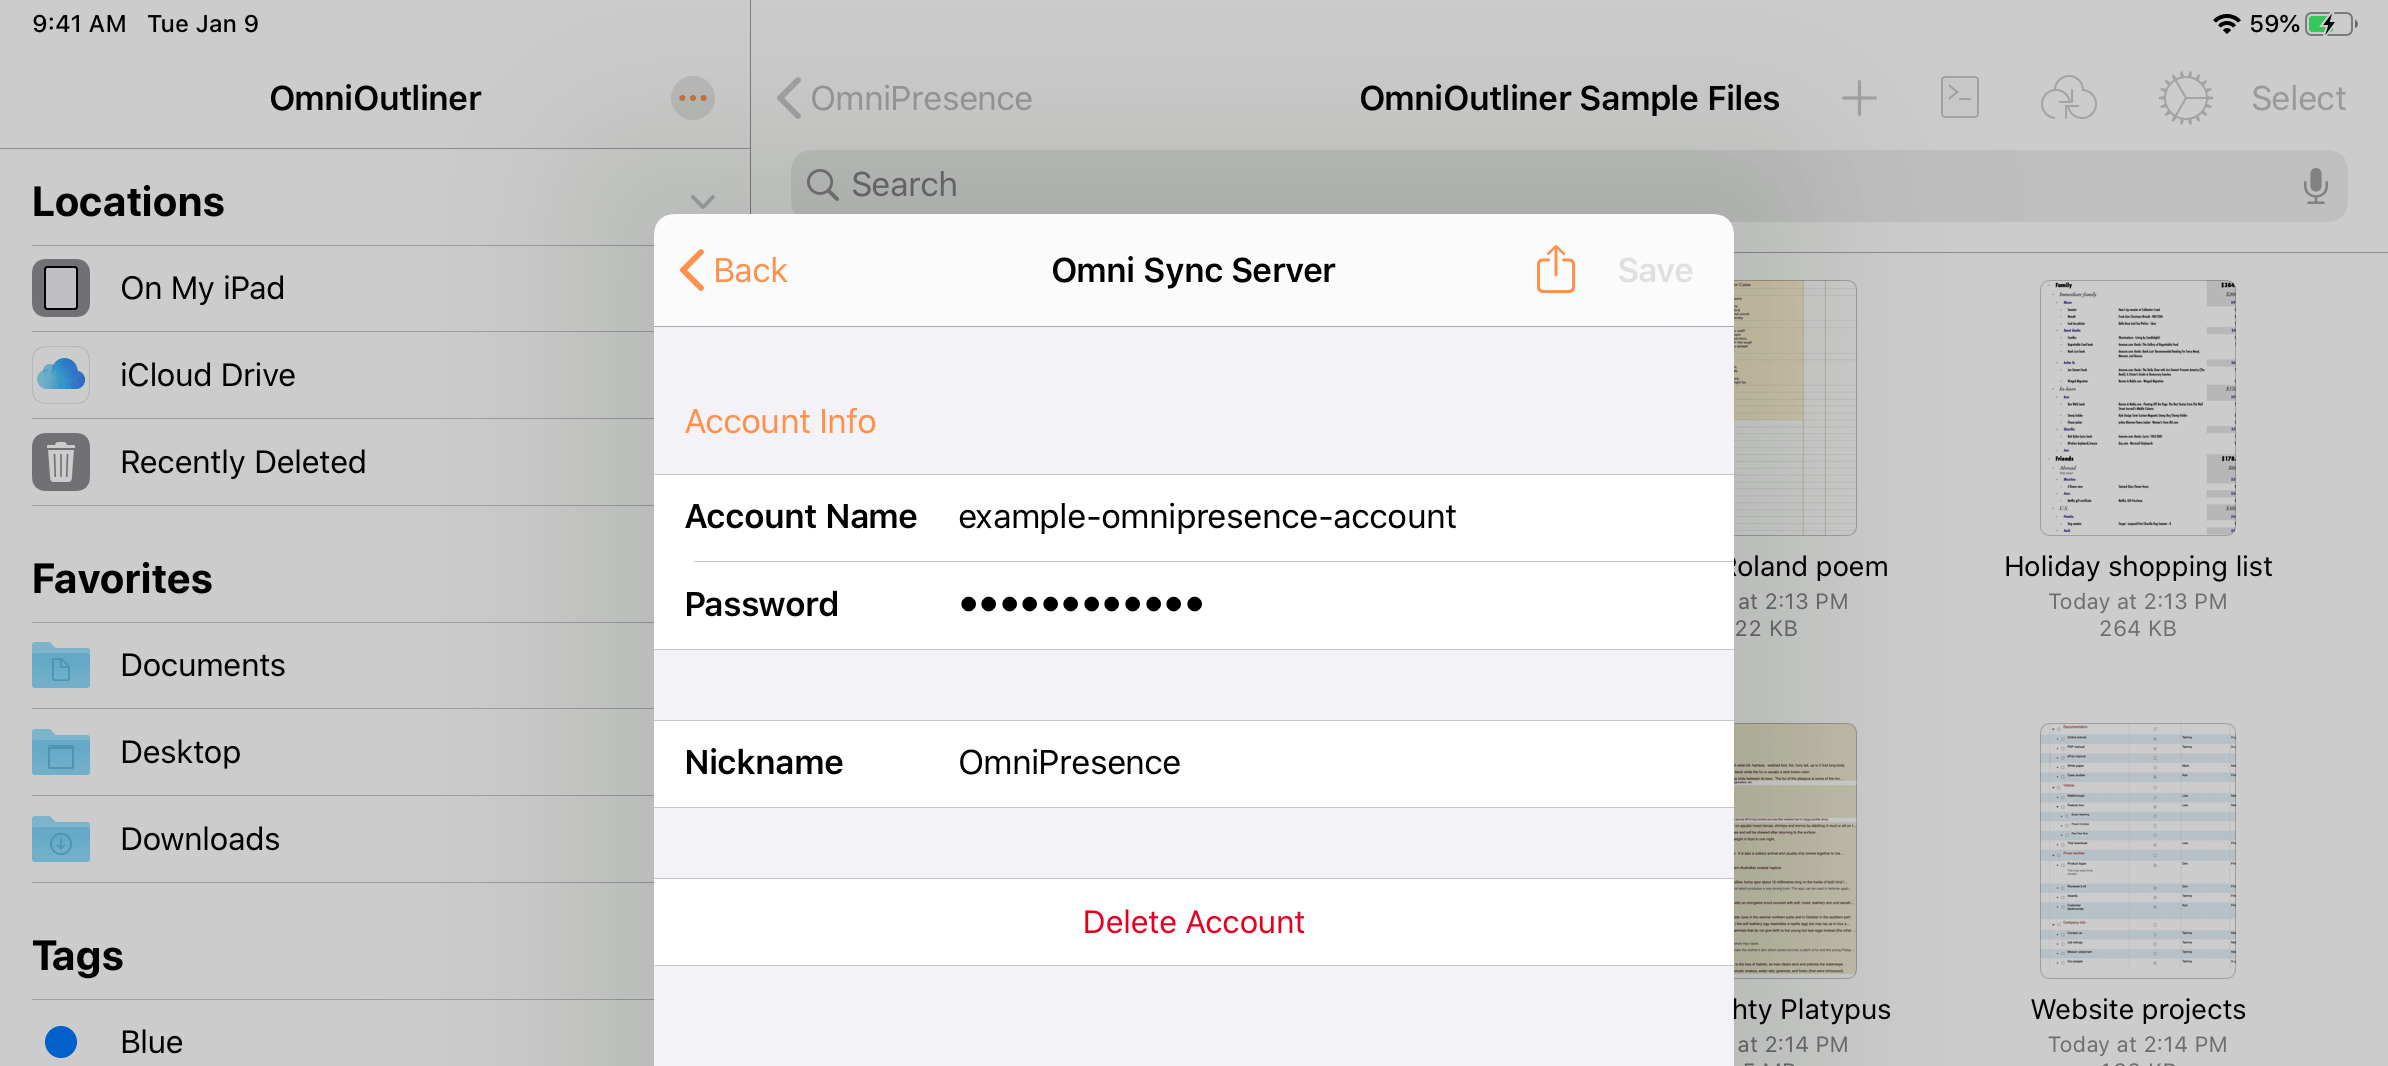
Task: Focus the Search field
Action: tap(1569, 185)
